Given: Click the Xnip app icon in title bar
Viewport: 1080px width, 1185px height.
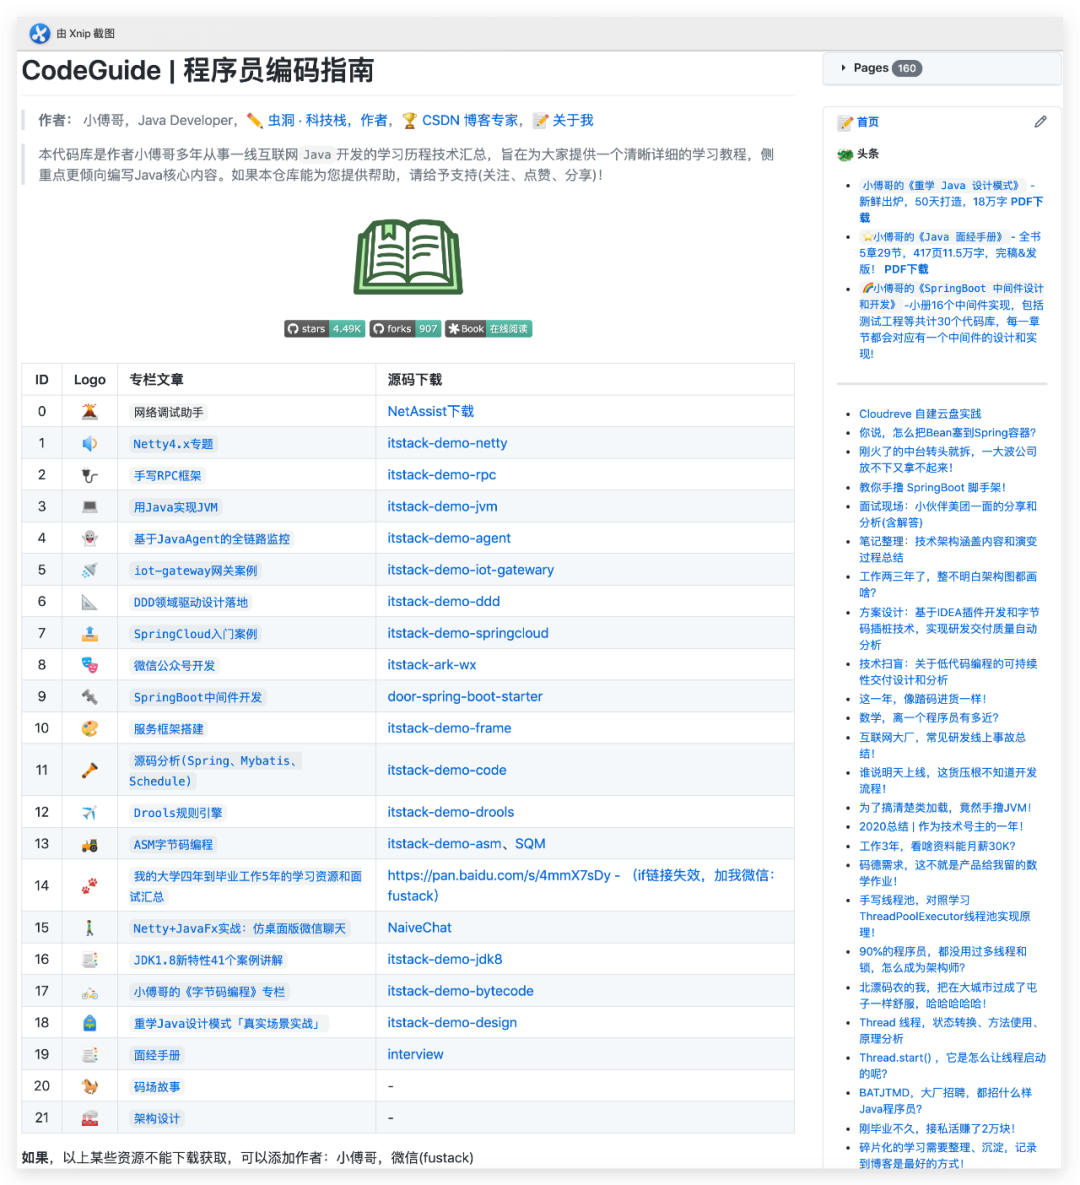Looking at the screenshot, I should [39, 33].
